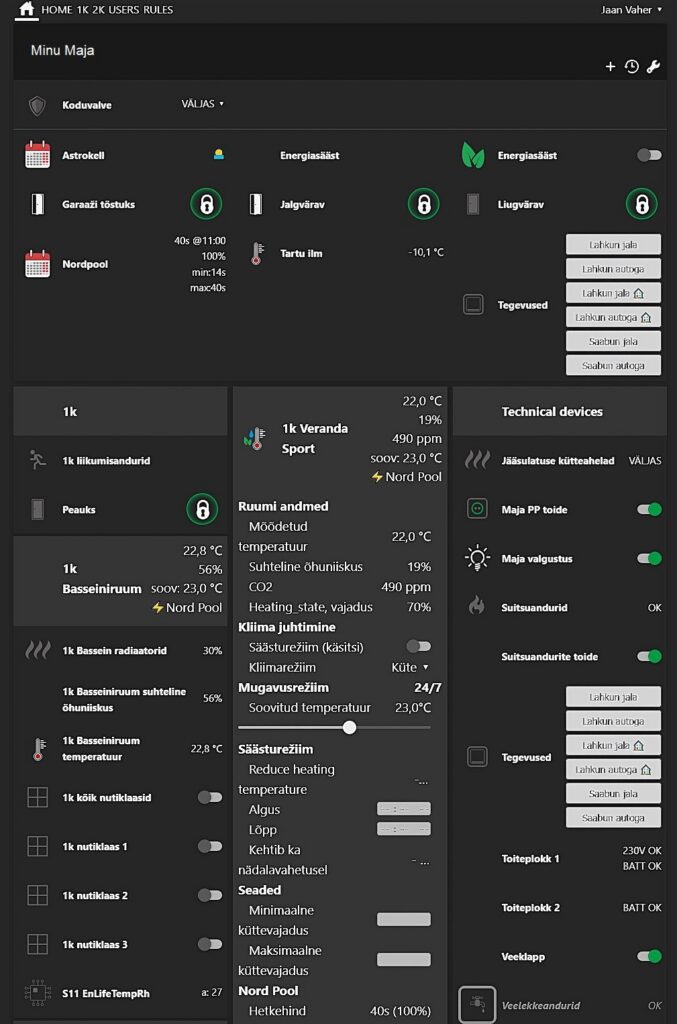The image size is (677, 1024).
Task: Click the plus icon to add item
Action: click(610, 67)
